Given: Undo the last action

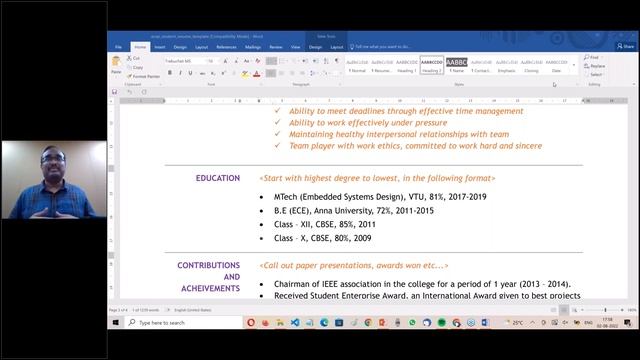Looking at the screenshot, I should tap(129, 92).
